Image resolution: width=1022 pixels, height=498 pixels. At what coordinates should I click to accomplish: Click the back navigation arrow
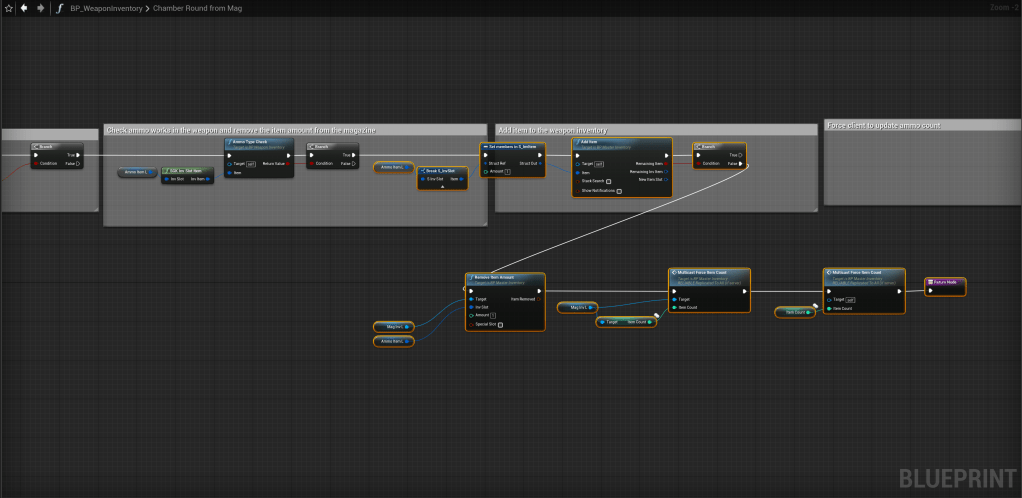(x=24, y=8)
